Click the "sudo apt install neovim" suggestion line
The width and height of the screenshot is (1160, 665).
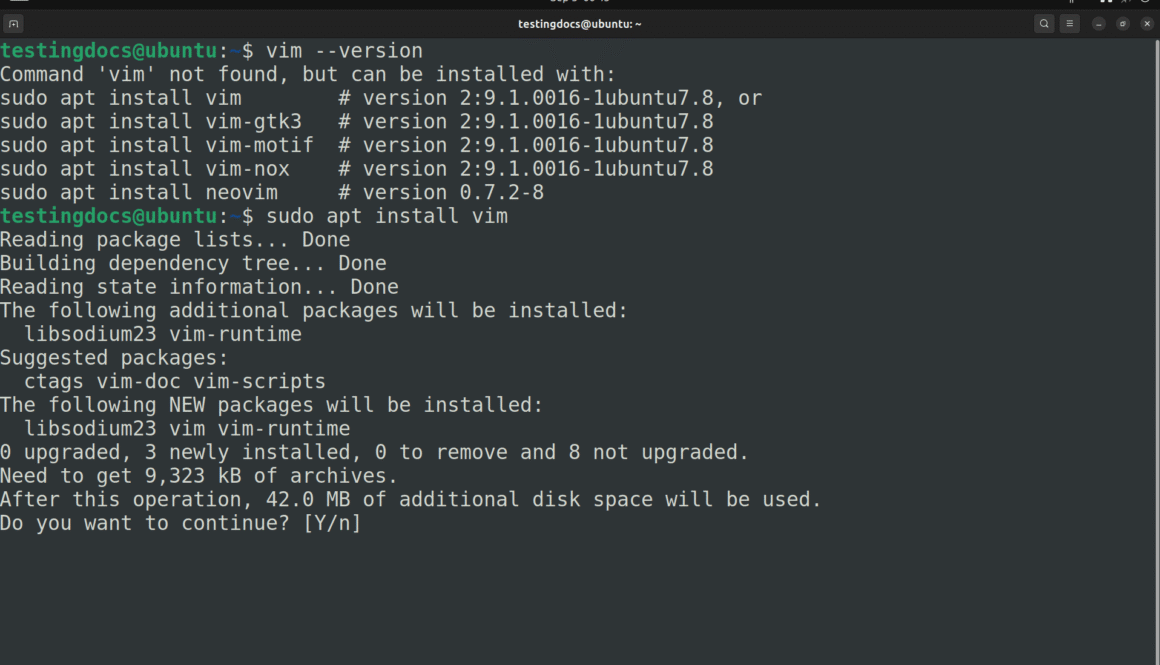(x=139, y=193)
